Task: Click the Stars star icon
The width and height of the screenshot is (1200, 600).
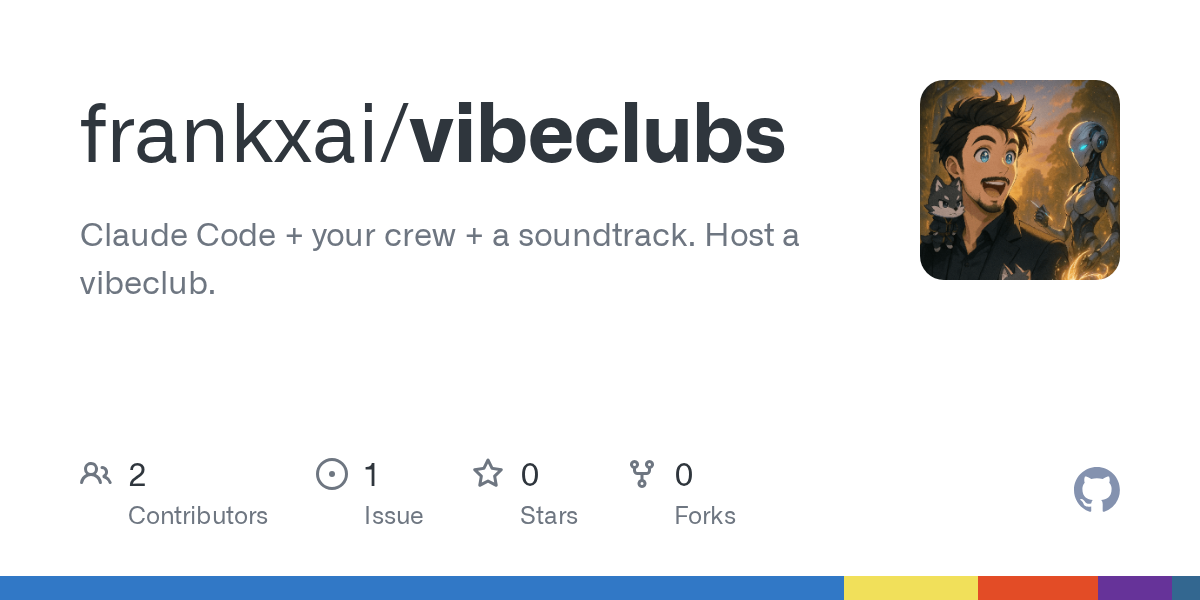Action: (488, 473)
